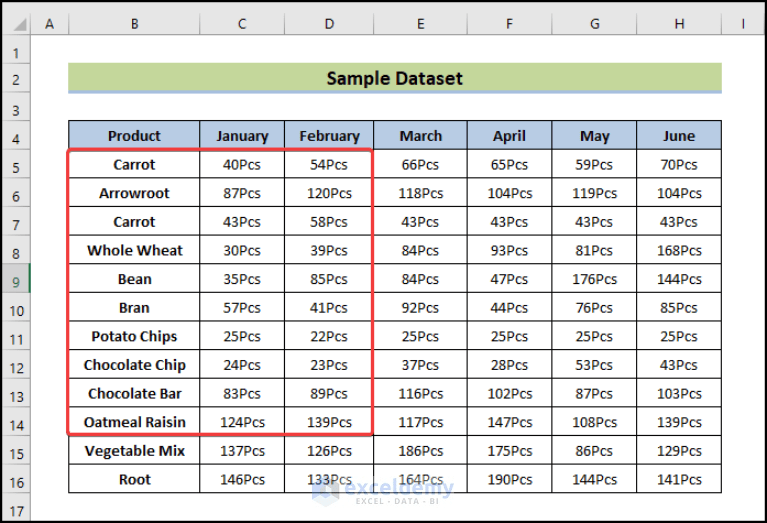Click the 120Pcs cell in February
Screen dimensions: 767x523
(x=329, y=193)
